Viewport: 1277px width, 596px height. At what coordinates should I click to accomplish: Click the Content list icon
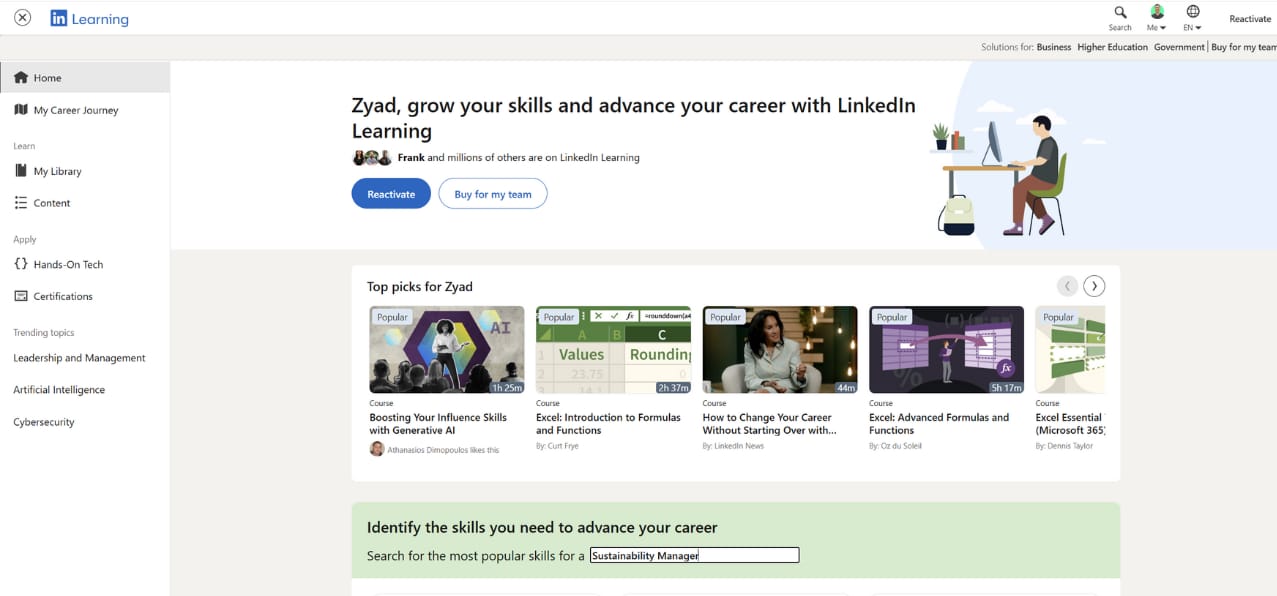(x=21, y=203)
